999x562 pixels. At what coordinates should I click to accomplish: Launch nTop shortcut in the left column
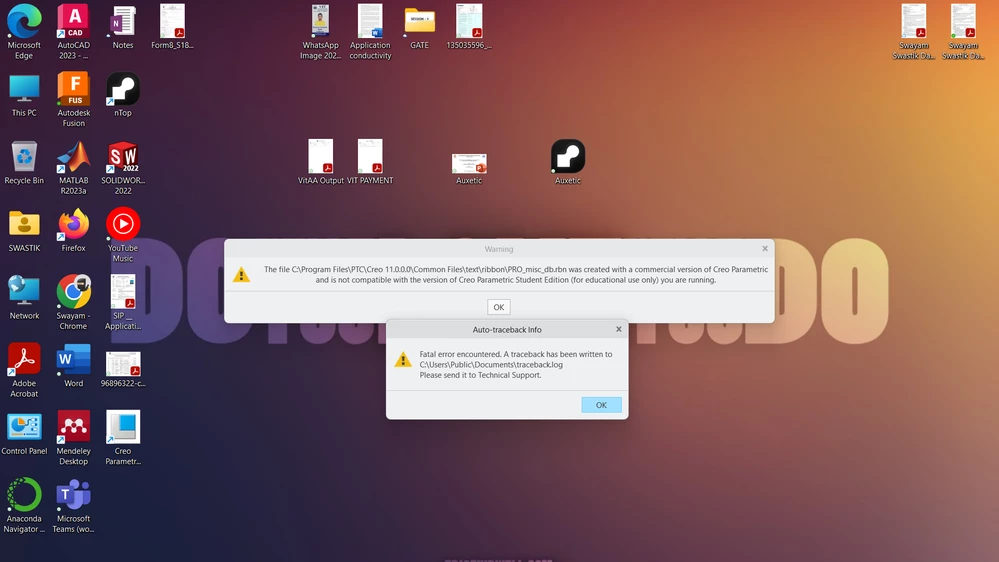click(x=123, y=94)
